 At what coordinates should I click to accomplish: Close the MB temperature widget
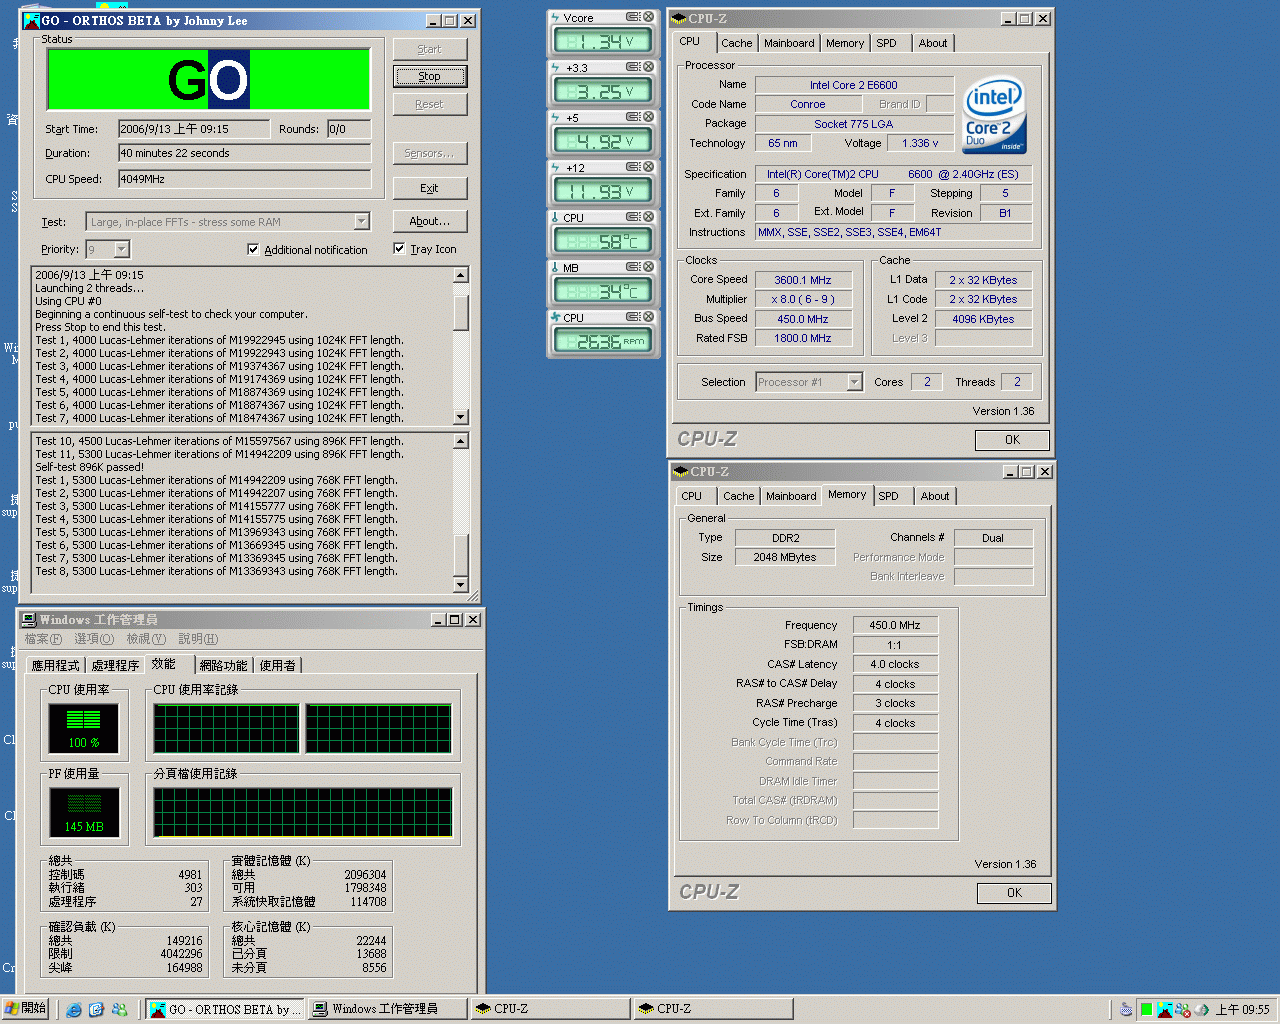click(x=648, y=267)
